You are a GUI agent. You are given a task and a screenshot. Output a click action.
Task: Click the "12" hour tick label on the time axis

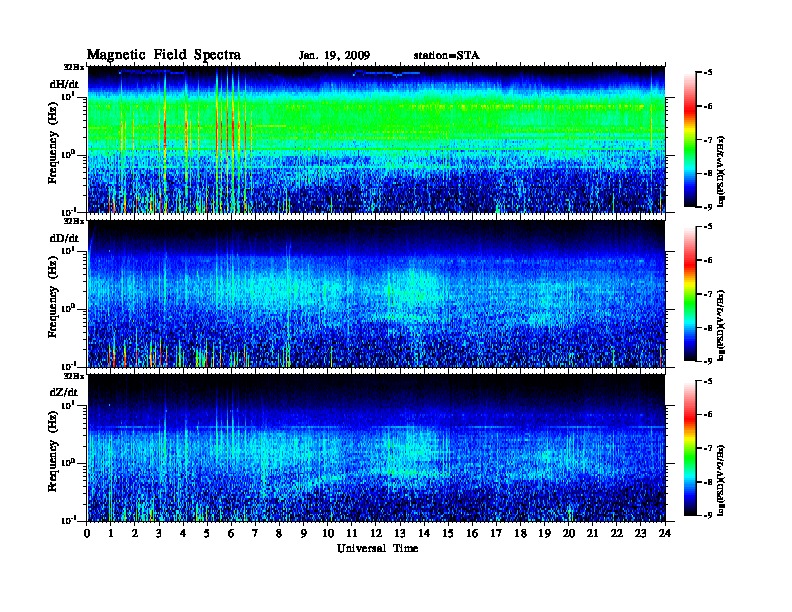[376, 534]
